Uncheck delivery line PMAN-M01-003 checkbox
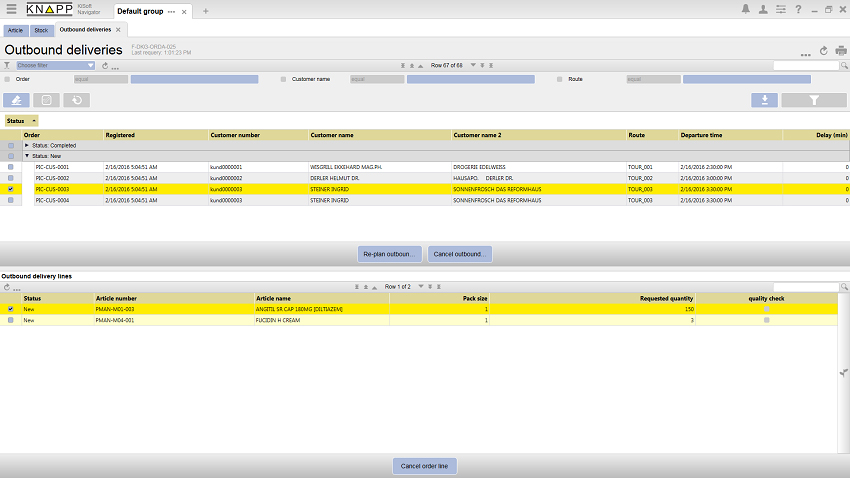The width and height of the screenshot is (850, 478). [10, 309]
